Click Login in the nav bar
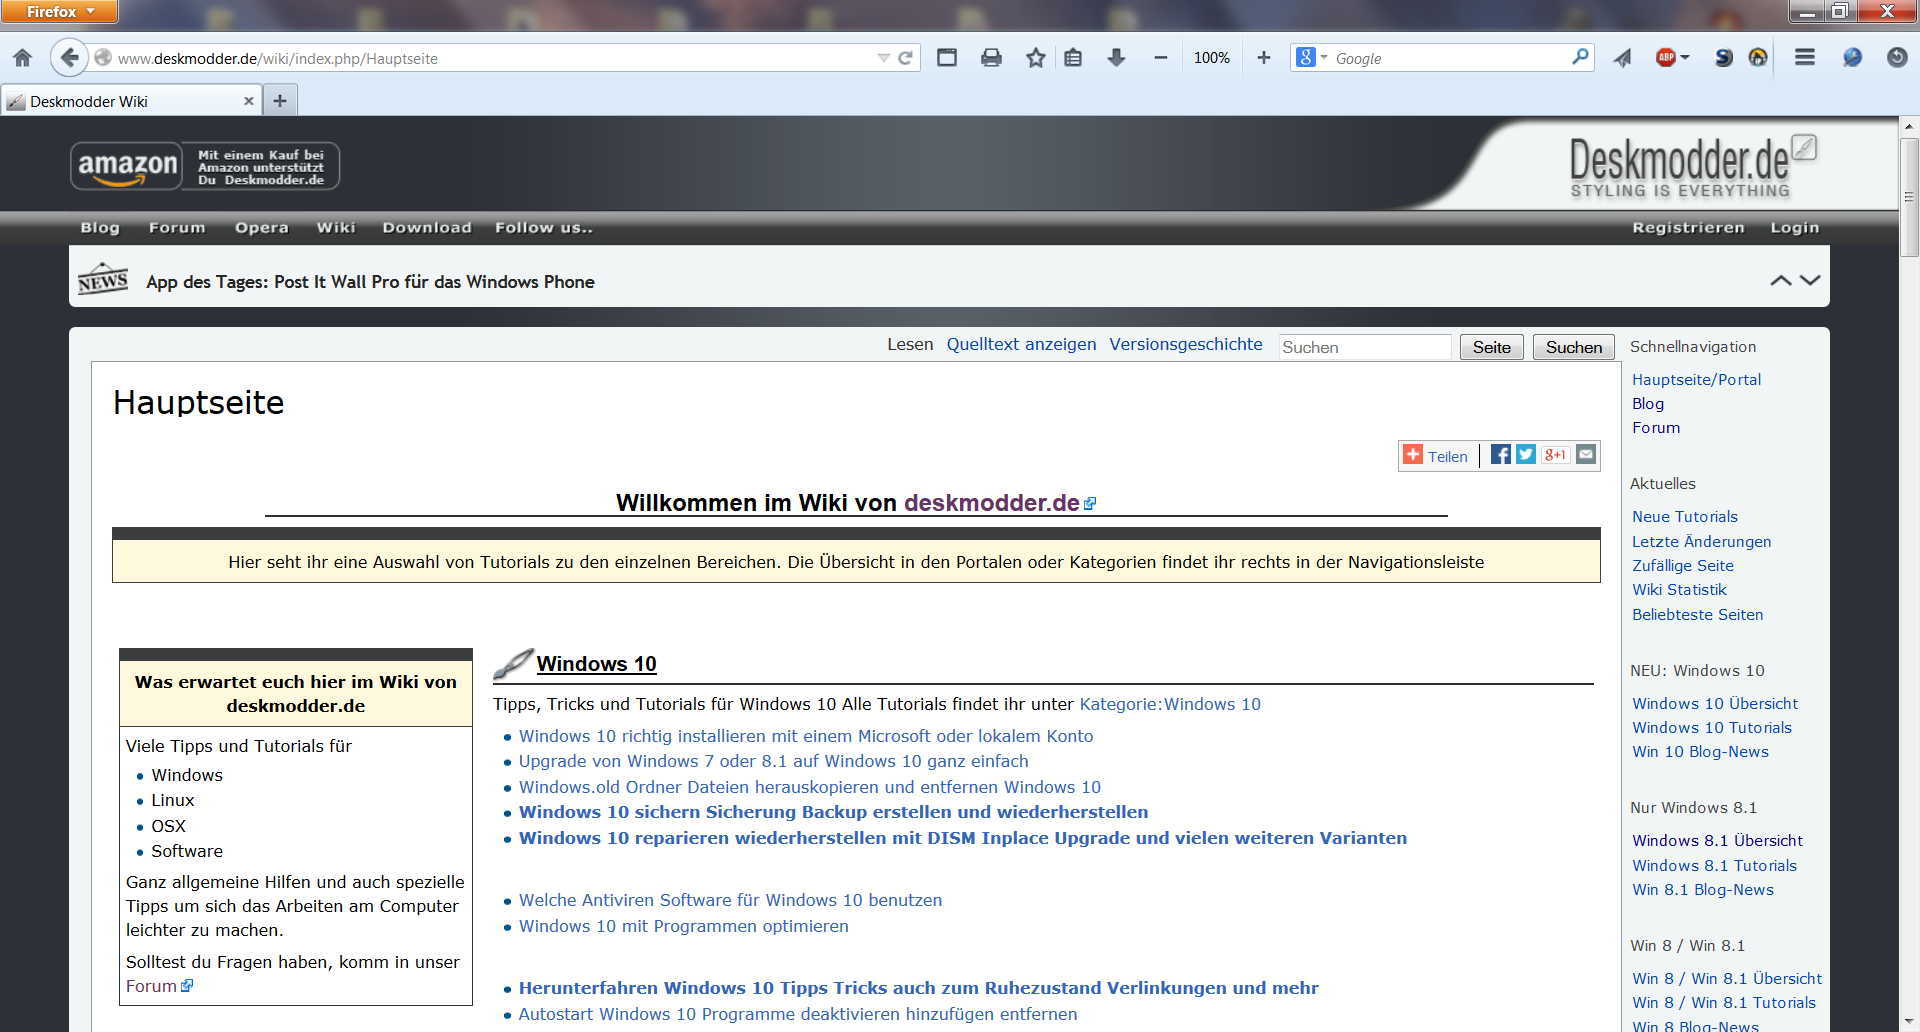The width and height of the screenshot is (1920, 1032). tap(1795, 228)
